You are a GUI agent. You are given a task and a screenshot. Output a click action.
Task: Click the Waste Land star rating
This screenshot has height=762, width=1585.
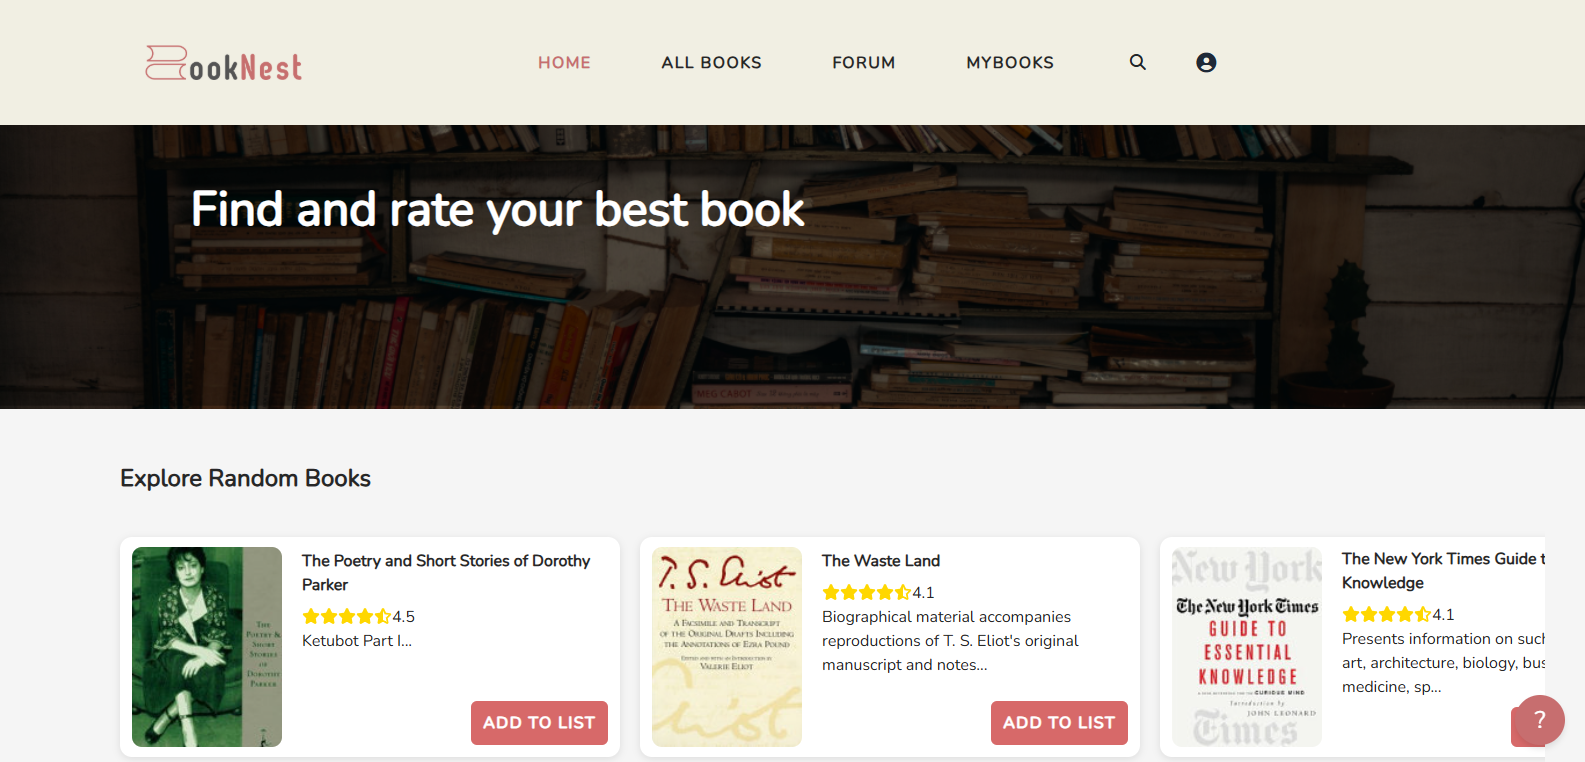866,592
